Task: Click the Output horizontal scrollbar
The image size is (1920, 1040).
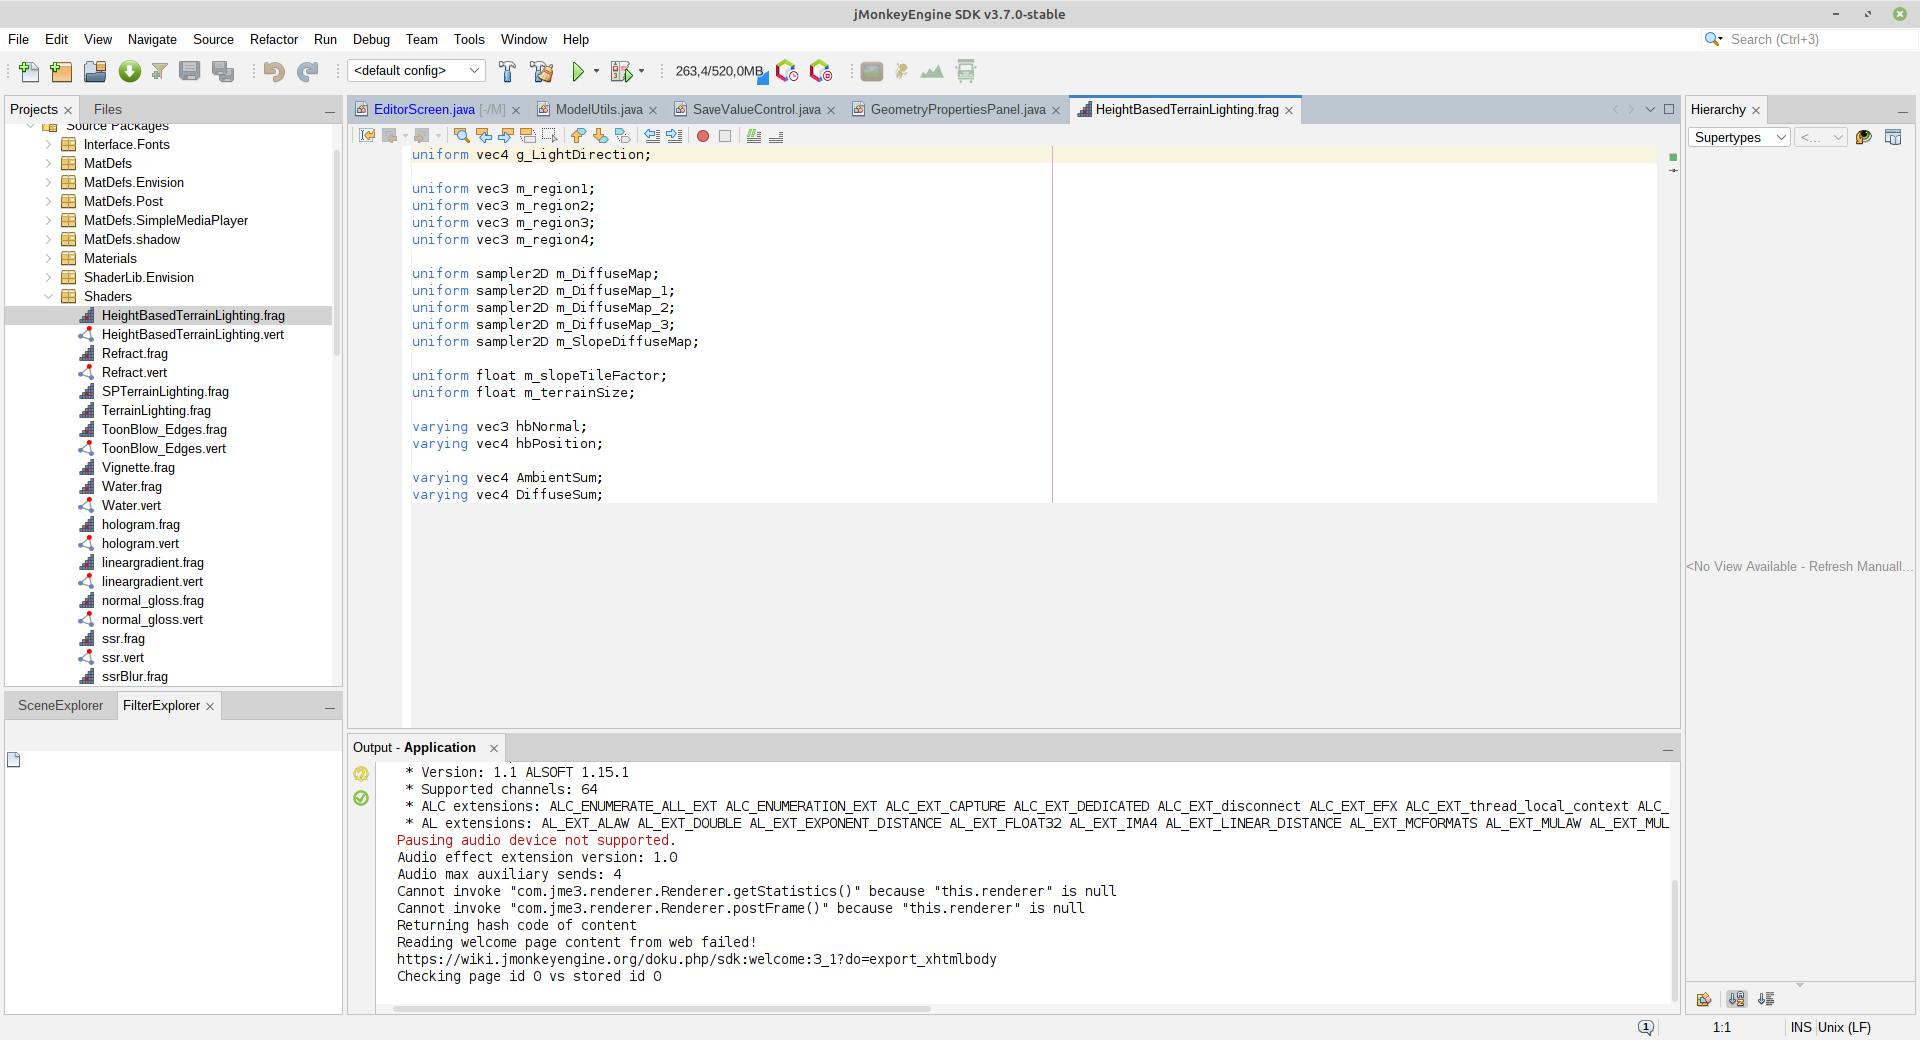Action: tap(662, 1009)
